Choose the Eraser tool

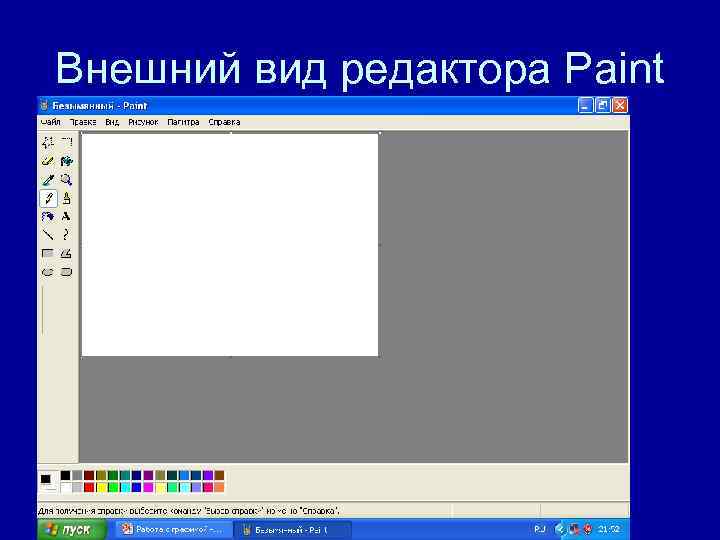(x=48, y=161)
